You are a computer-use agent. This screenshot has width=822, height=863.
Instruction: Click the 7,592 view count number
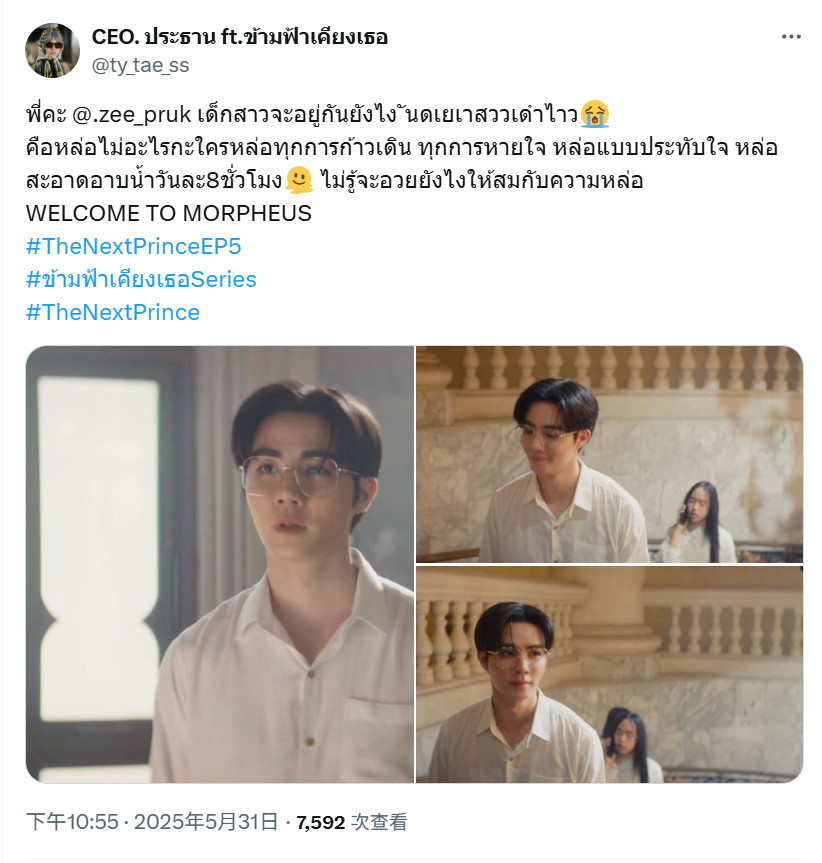pos(321,822)
